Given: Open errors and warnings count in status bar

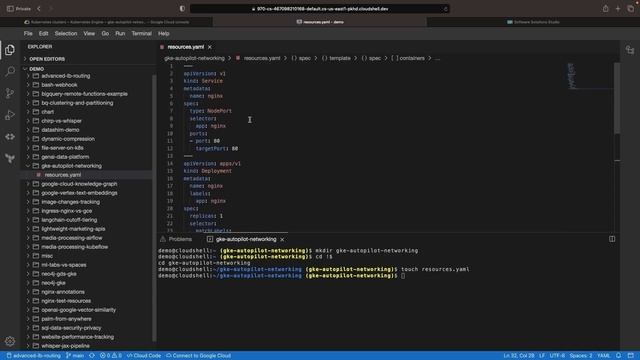Looking at the screenshot, I should click(111, 356).
